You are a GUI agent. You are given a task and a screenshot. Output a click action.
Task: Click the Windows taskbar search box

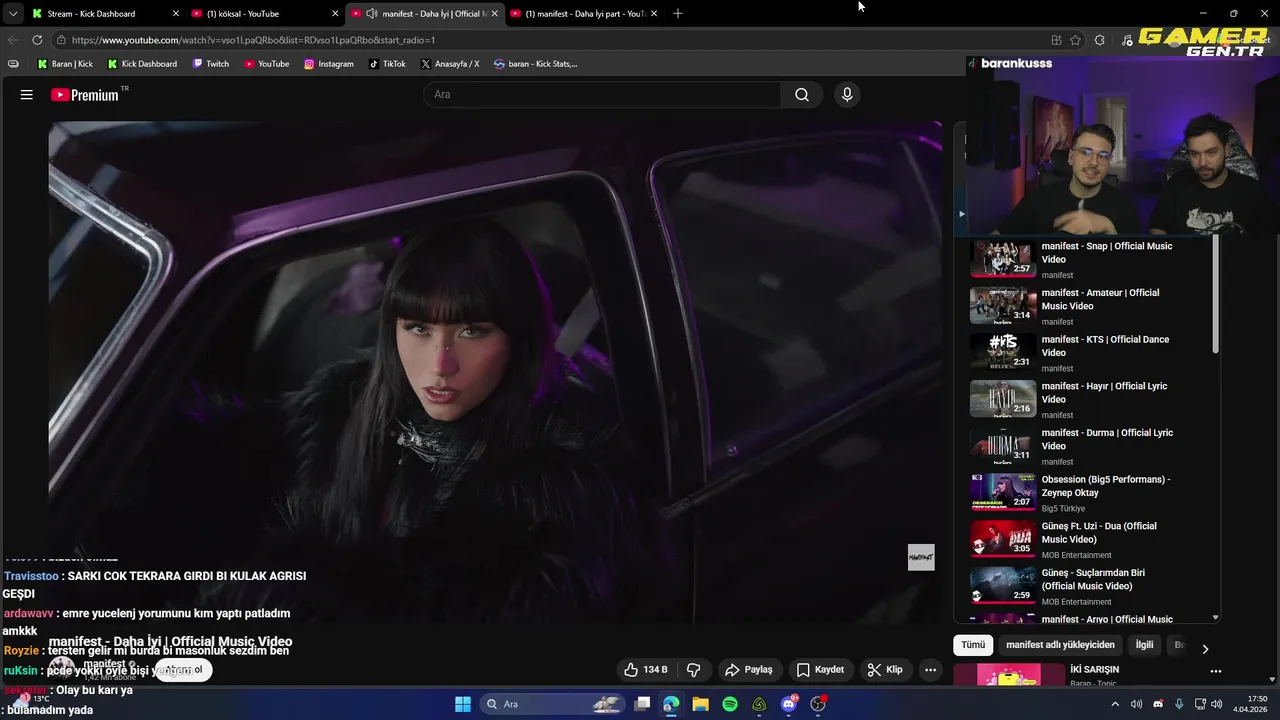click(x=552, y=704)
